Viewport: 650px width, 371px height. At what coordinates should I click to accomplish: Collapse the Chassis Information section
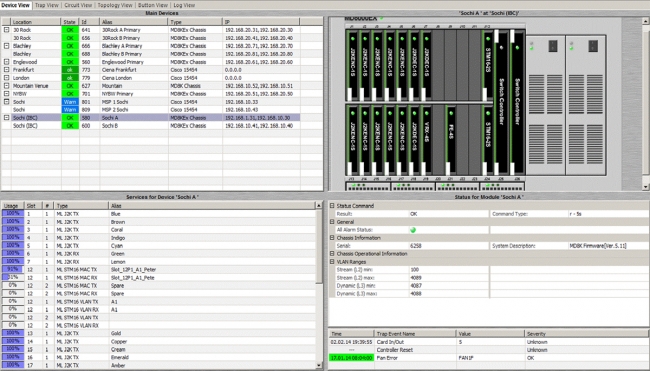click(x=332, y=238)
